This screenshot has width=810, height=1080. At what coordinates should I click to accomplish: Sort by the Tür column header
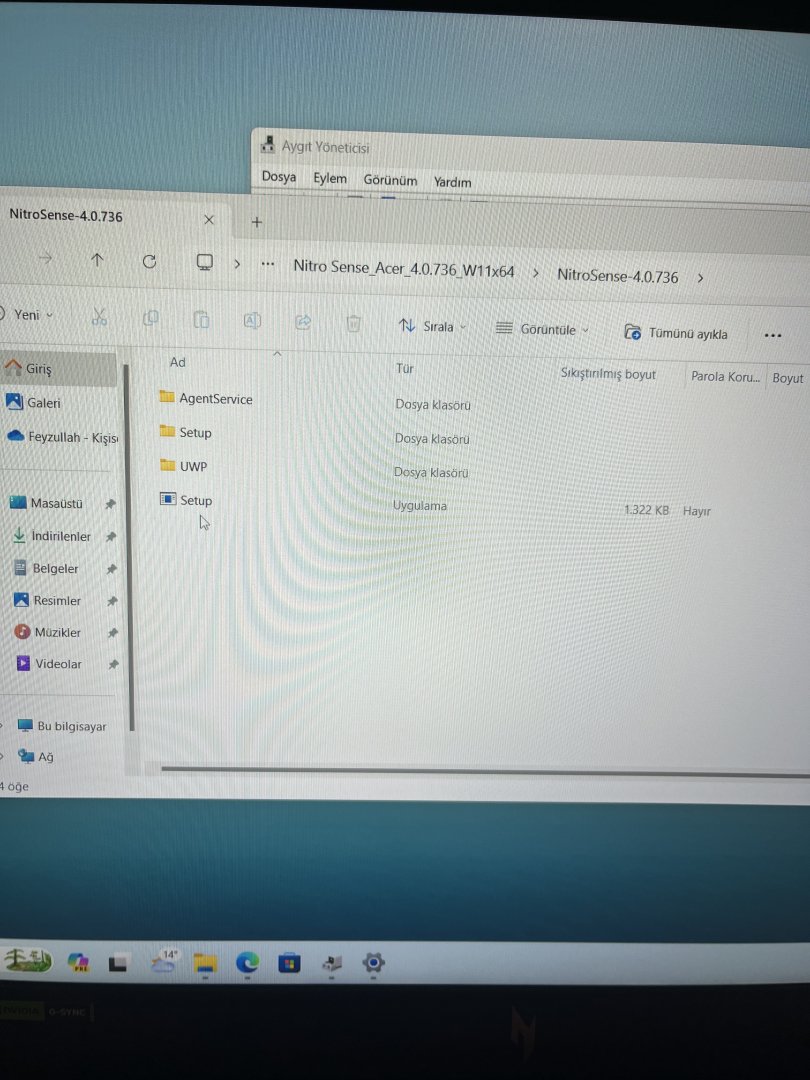[x=404, y=368]
